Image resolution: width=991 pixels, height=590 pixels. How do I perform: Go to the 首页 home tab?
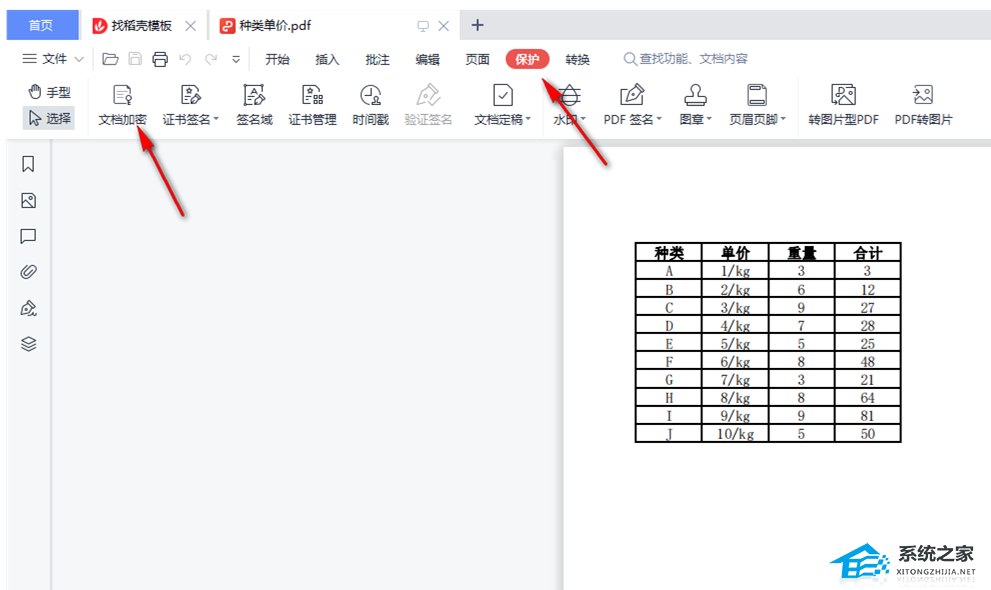(42, 25)
